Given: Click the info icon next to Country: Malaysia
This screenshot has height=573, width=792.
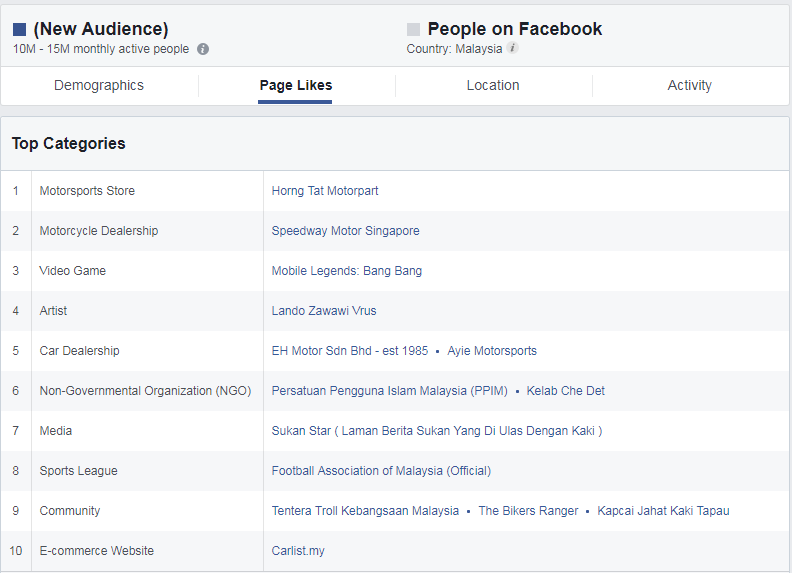Looking at the screenshot, I should [512, 48].
